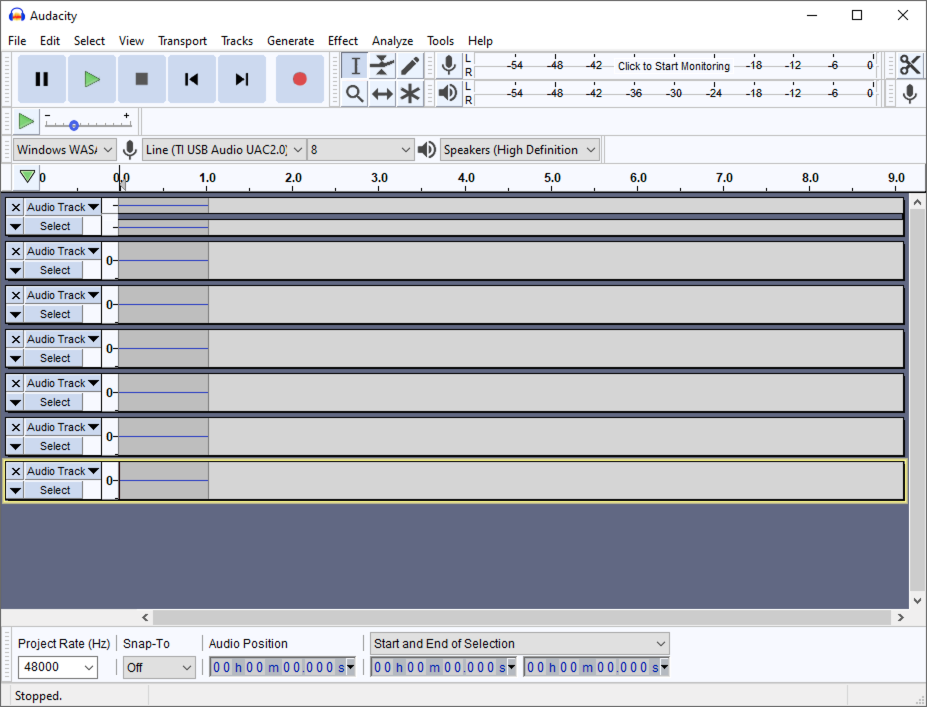Screen dimensions: 927x707
Task: Open the Generate menu
Action: click(290, 41)
